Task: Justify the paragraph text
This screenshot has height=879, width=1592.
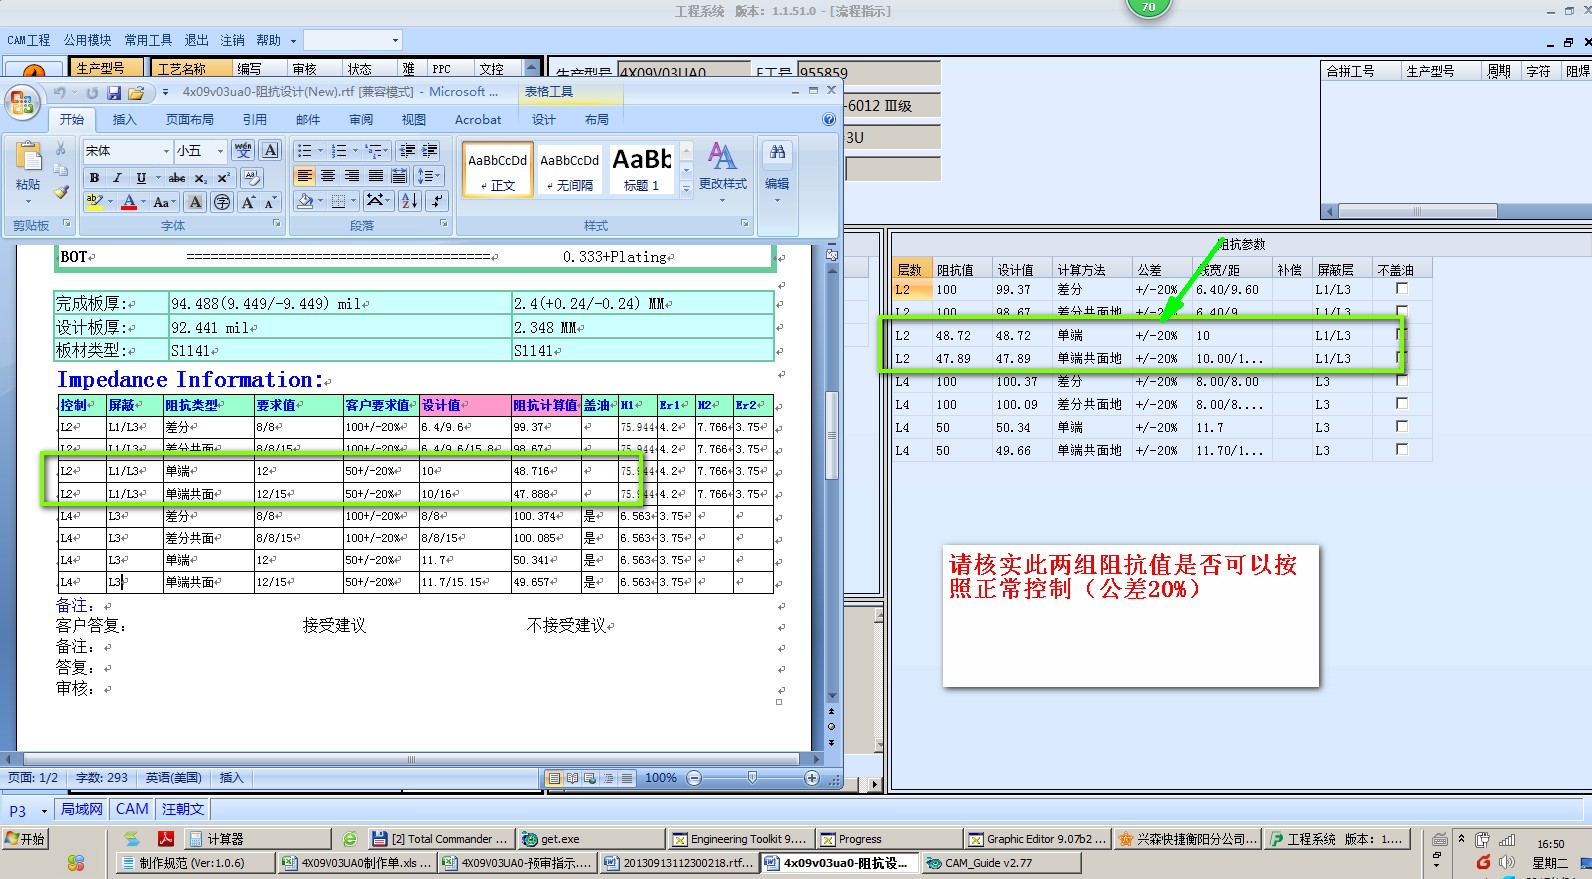Action: [x=376, y=176]
